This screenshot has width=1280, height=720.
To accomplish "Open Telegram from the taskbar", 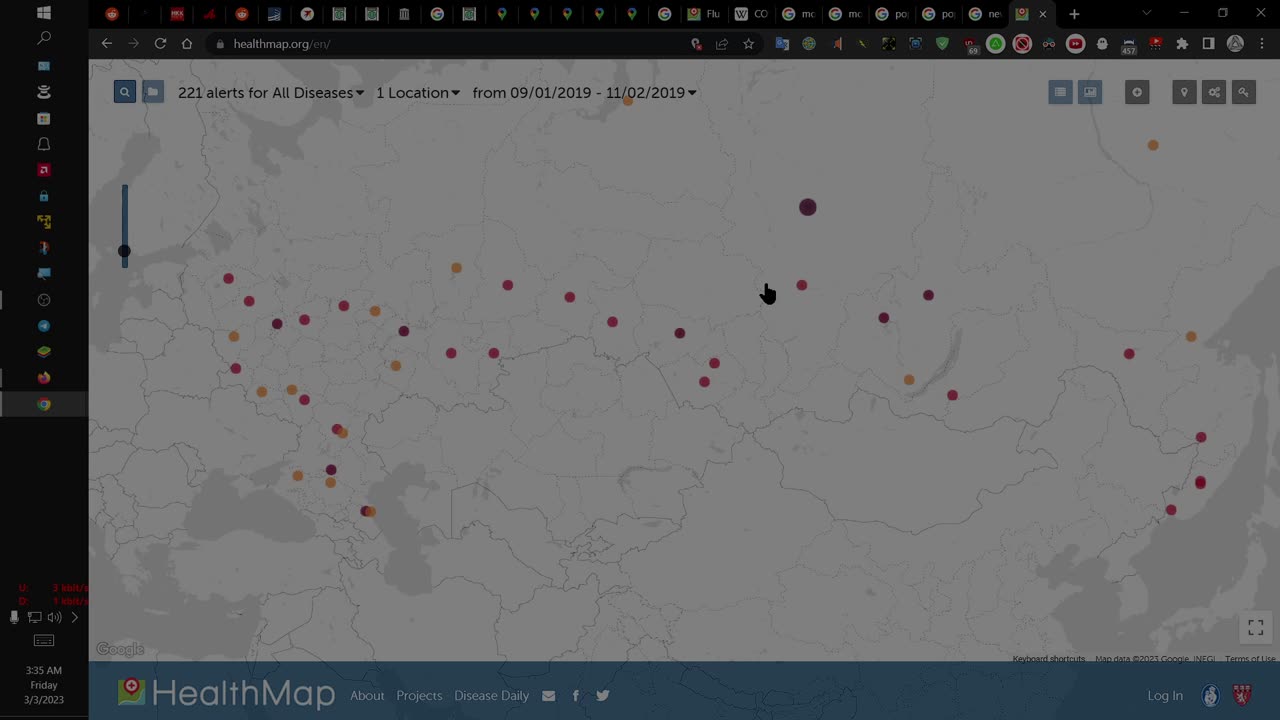I will pyautogui.click(x=44, y=326).
